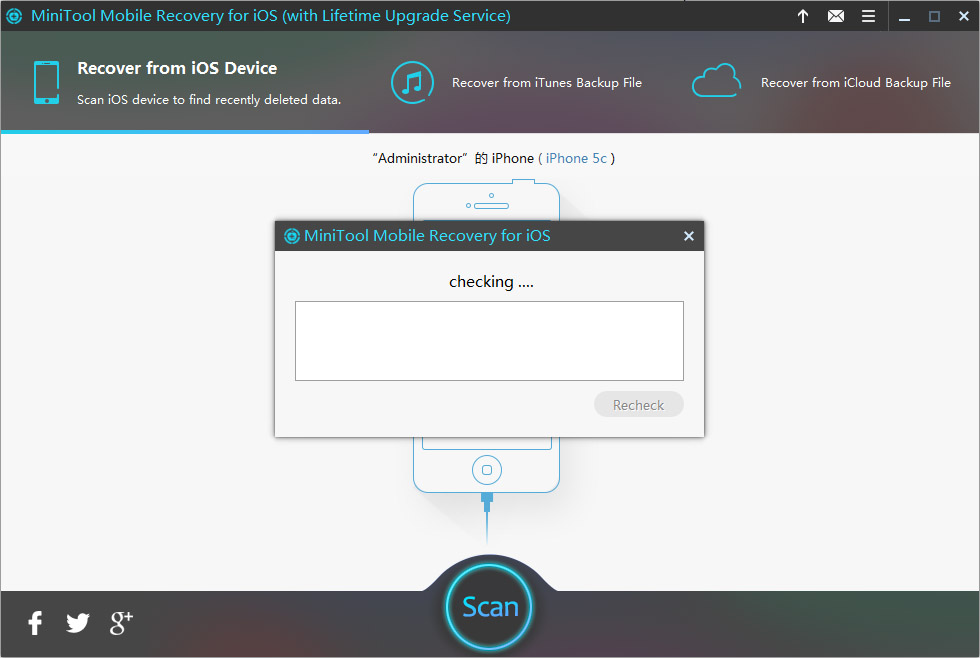980x658 pixels.
Task: Click the iPhone 5c device link
Action: (576, 158)
